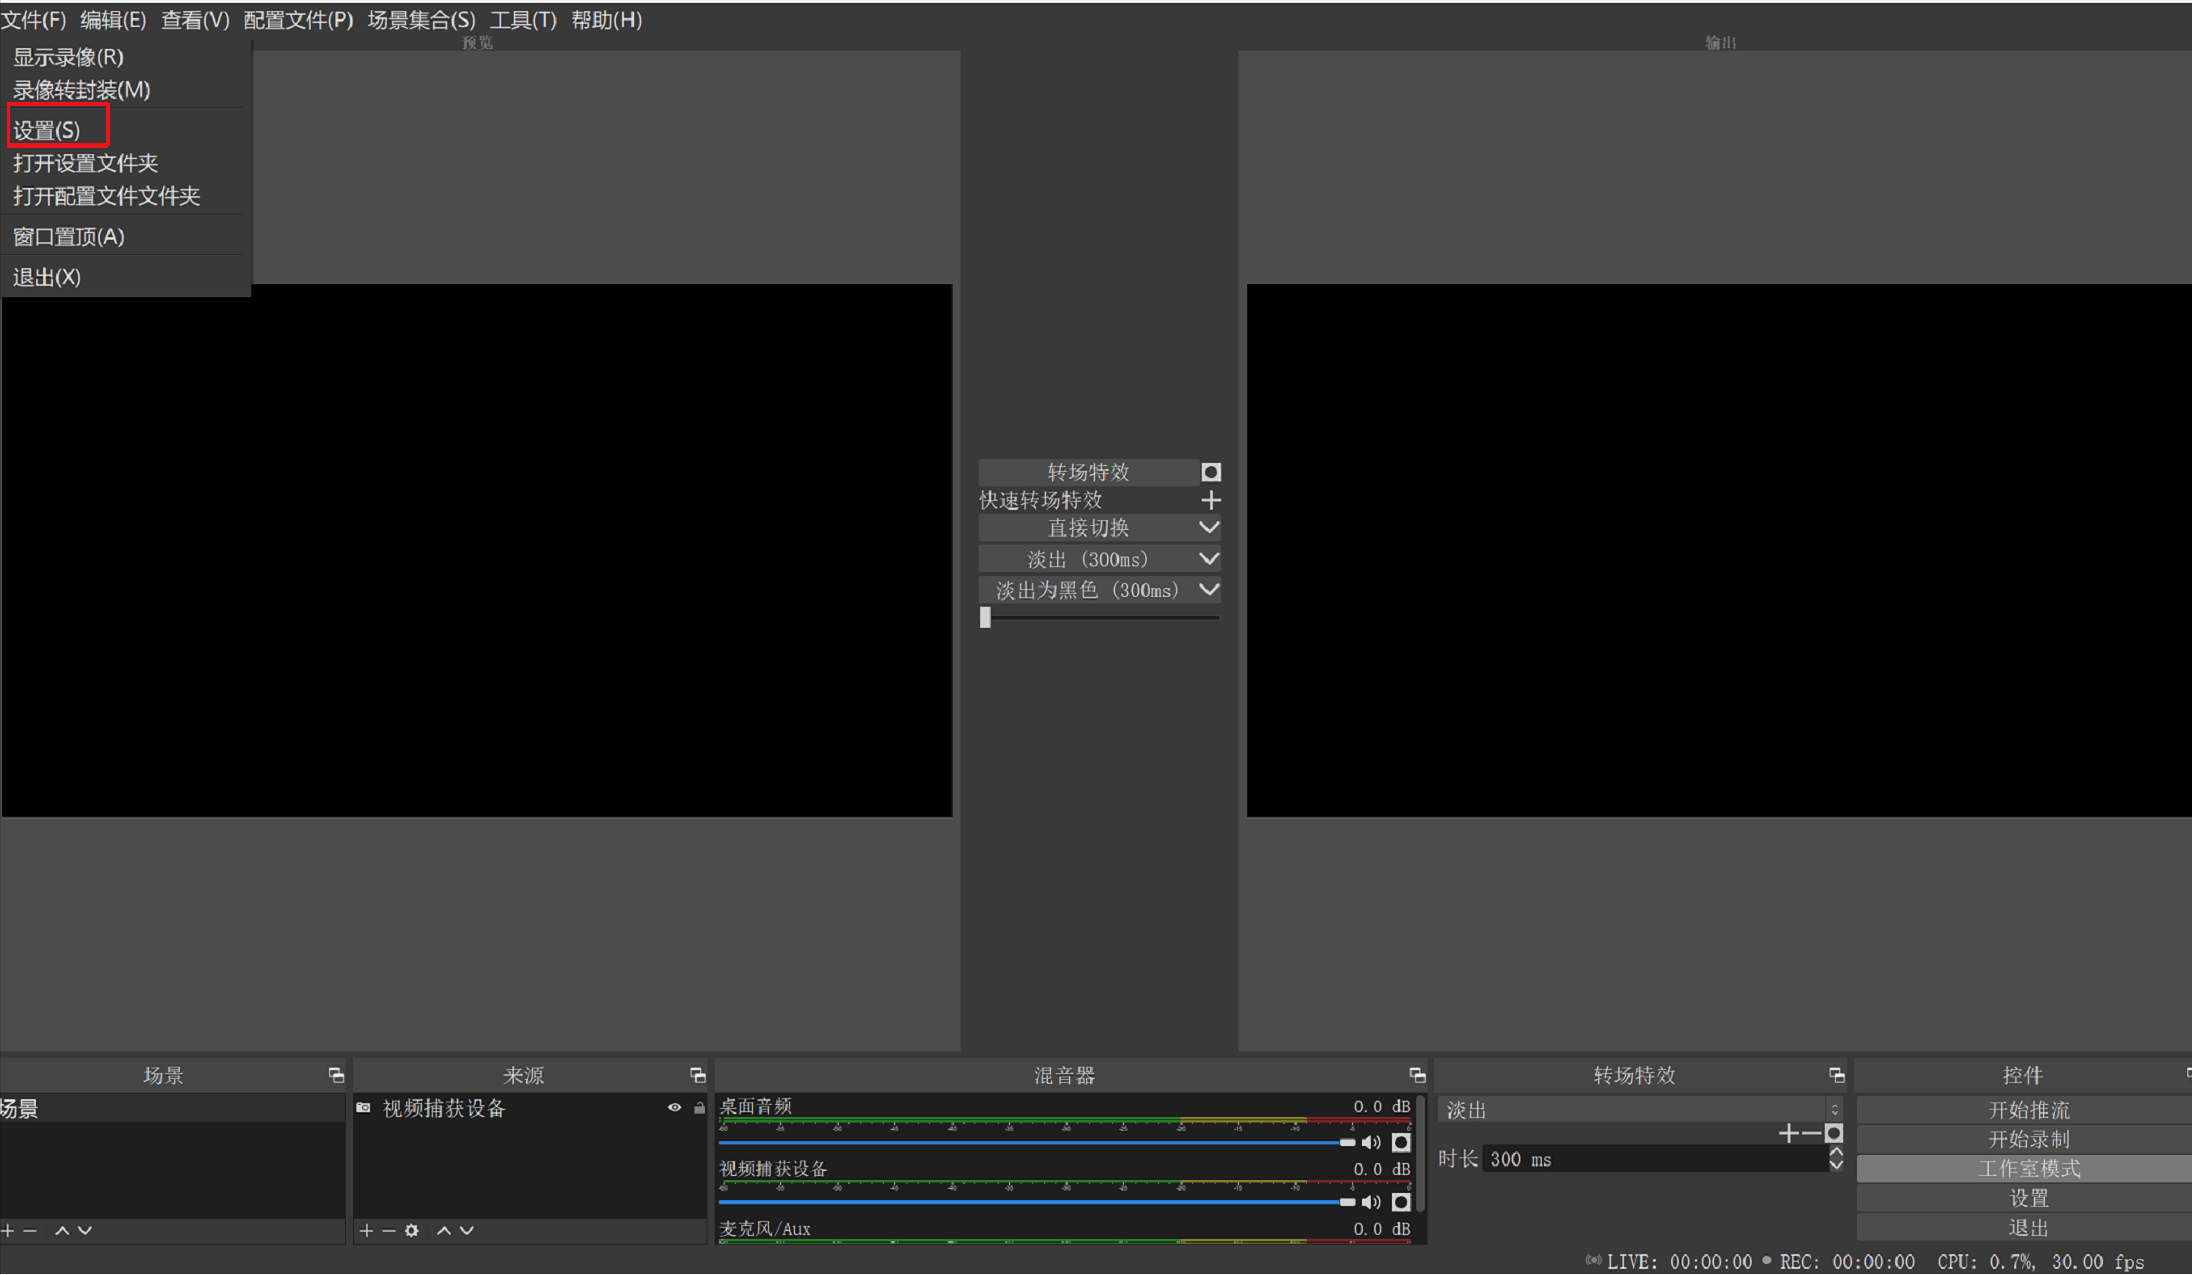The image size is (2192, 1275).
Task: Add a new source with plus icon
Action: 366,1230
